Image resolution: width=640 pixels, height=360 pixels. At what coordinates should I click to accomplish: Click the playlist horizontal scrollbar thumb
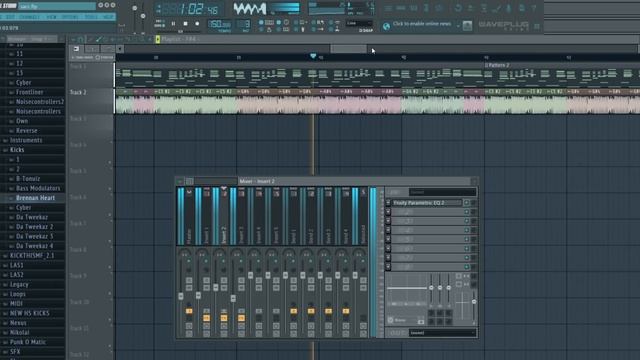(x=348, y=49)
